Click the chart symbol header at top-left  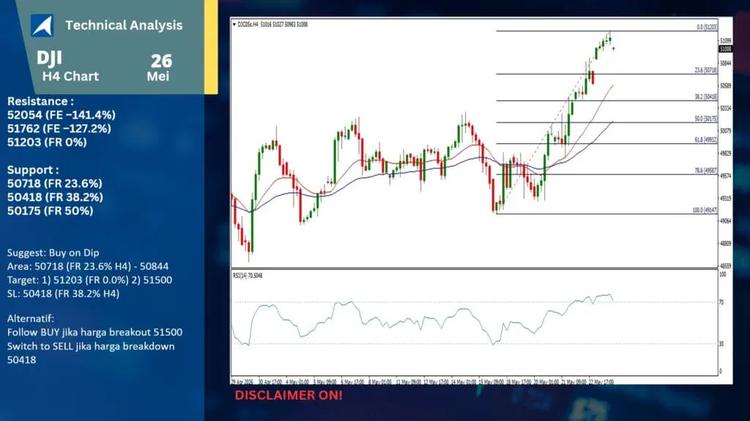tap(273, 24)
